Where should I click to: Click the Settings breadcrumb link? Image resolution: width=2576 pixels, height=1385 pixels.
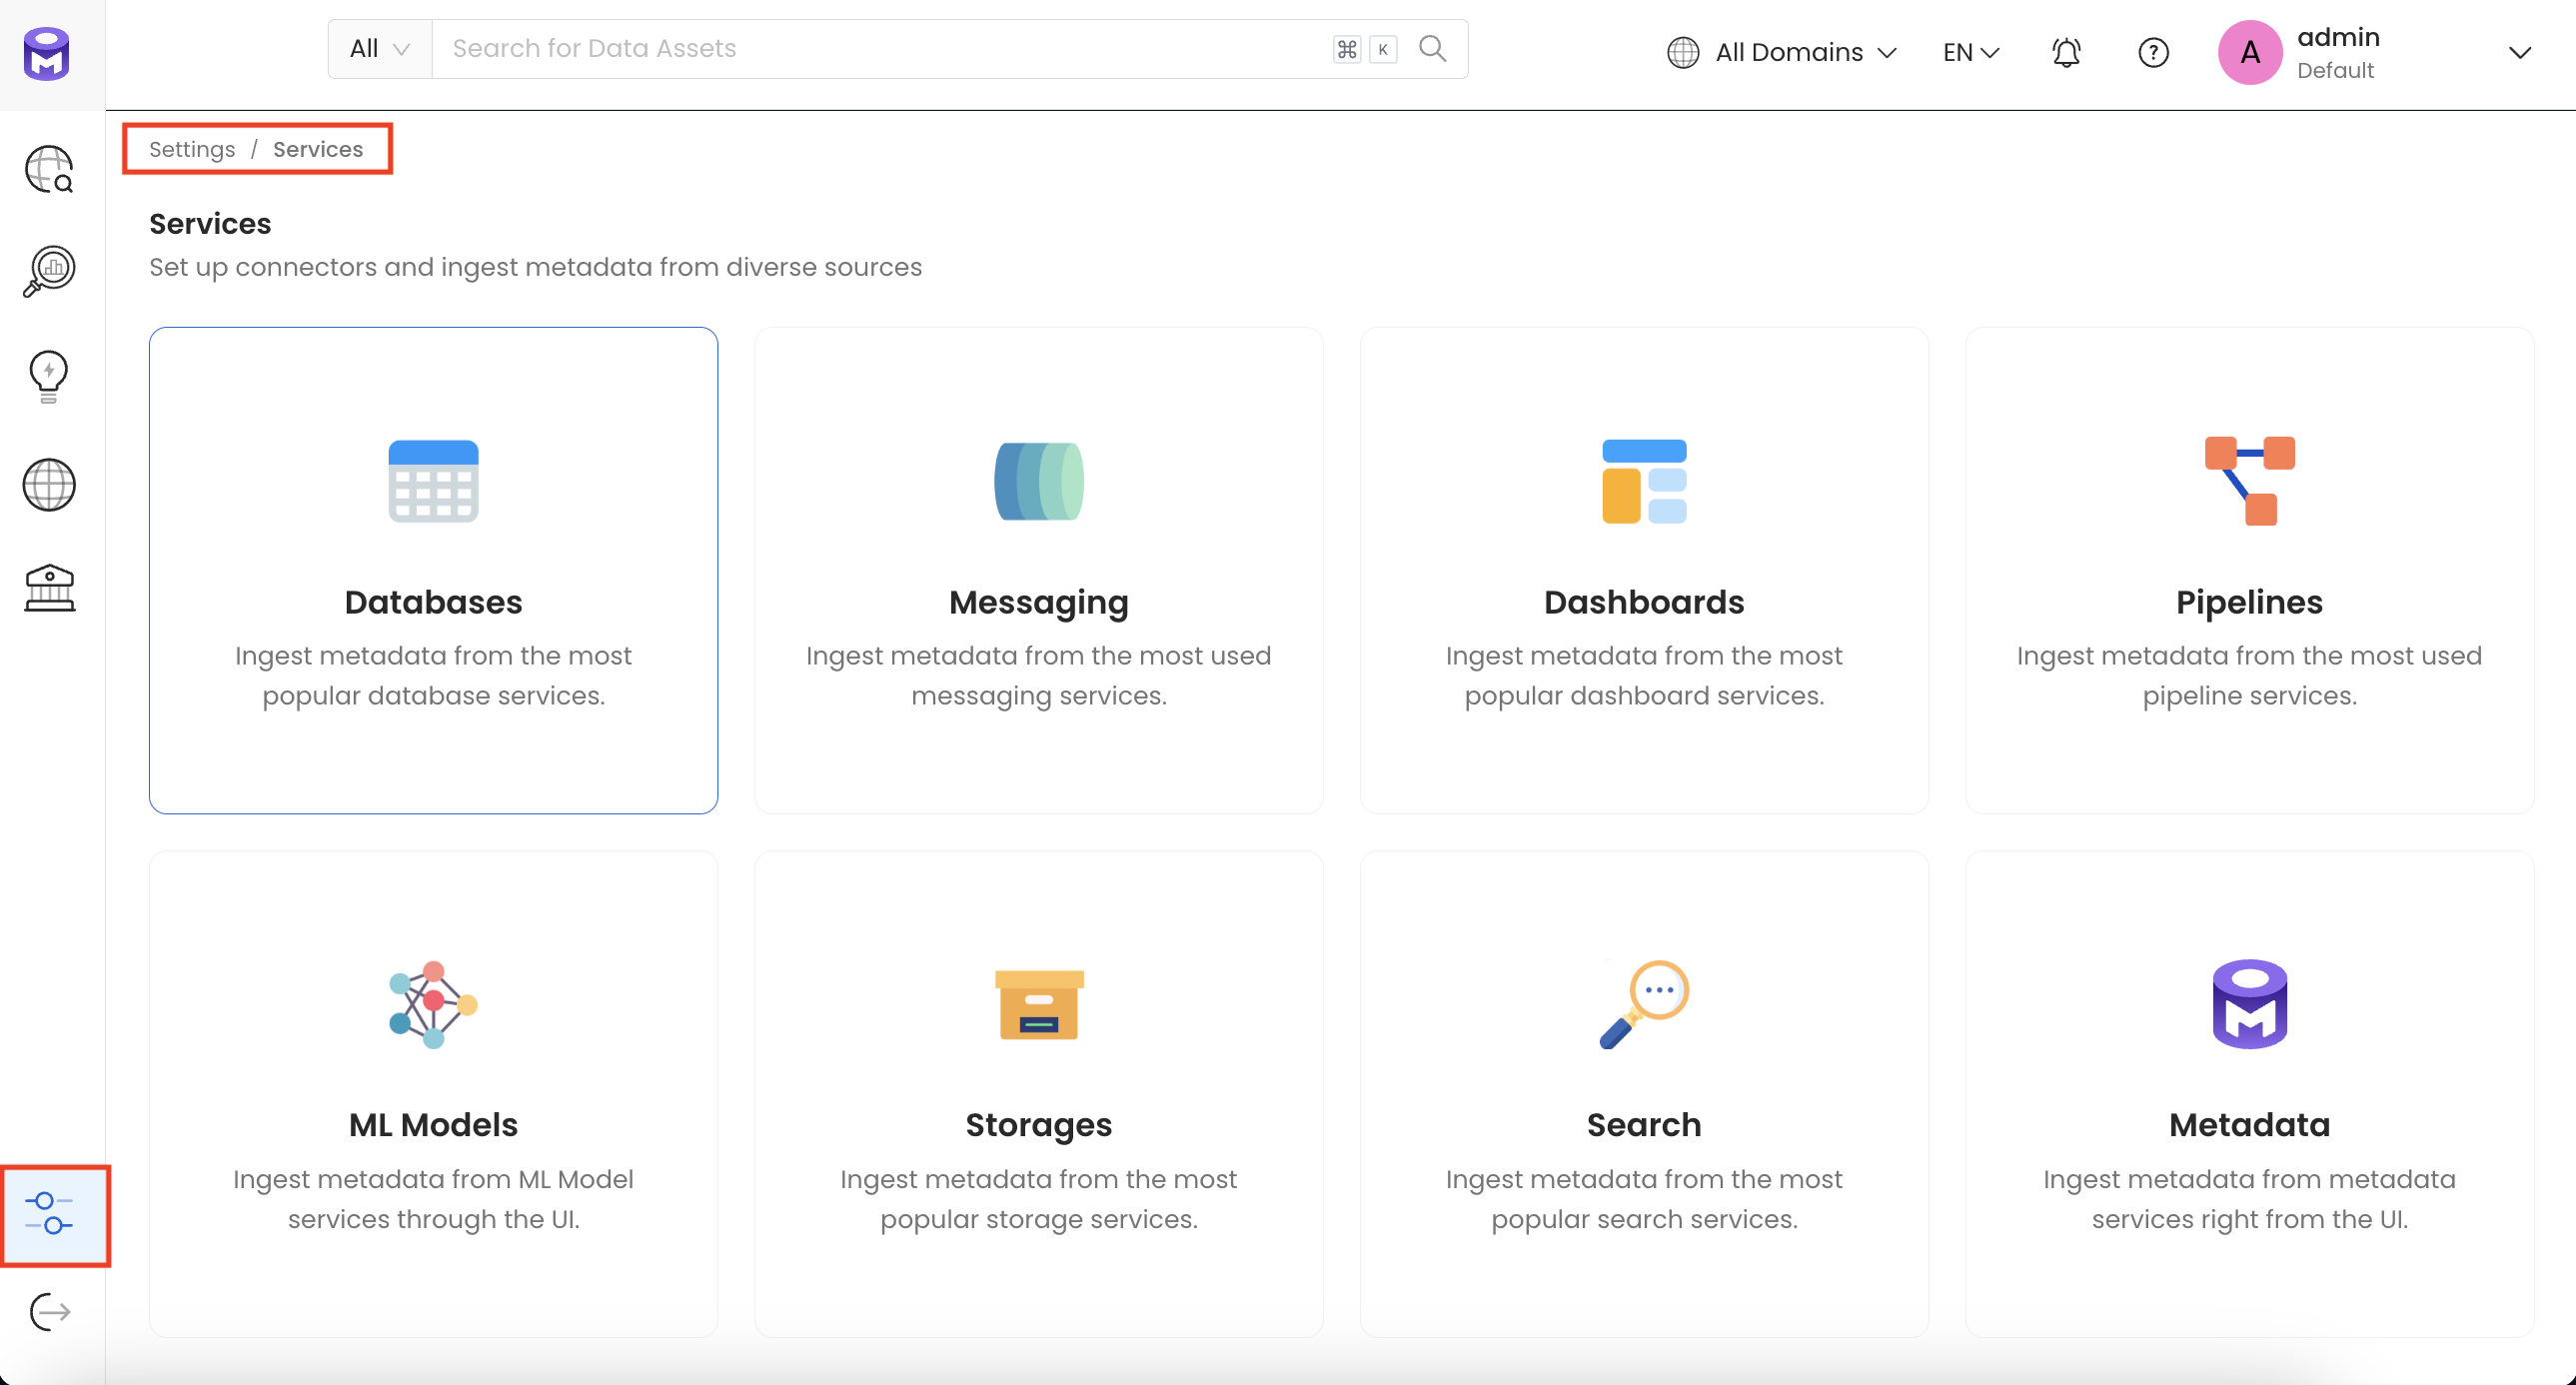191,150
